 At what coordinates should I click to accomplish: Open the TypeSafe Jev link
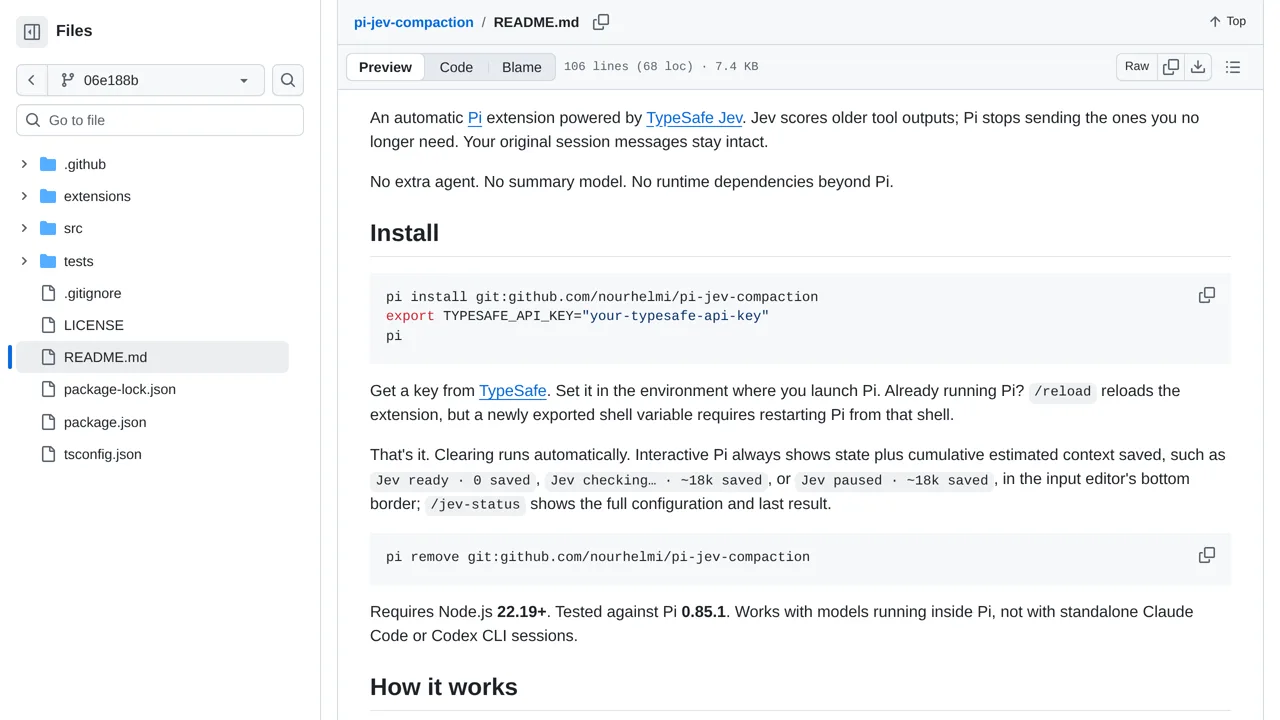[694, 118]
